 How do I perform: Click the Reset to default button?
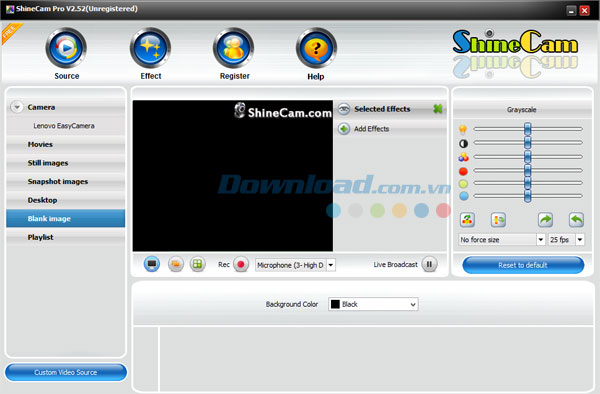point(523,265)
